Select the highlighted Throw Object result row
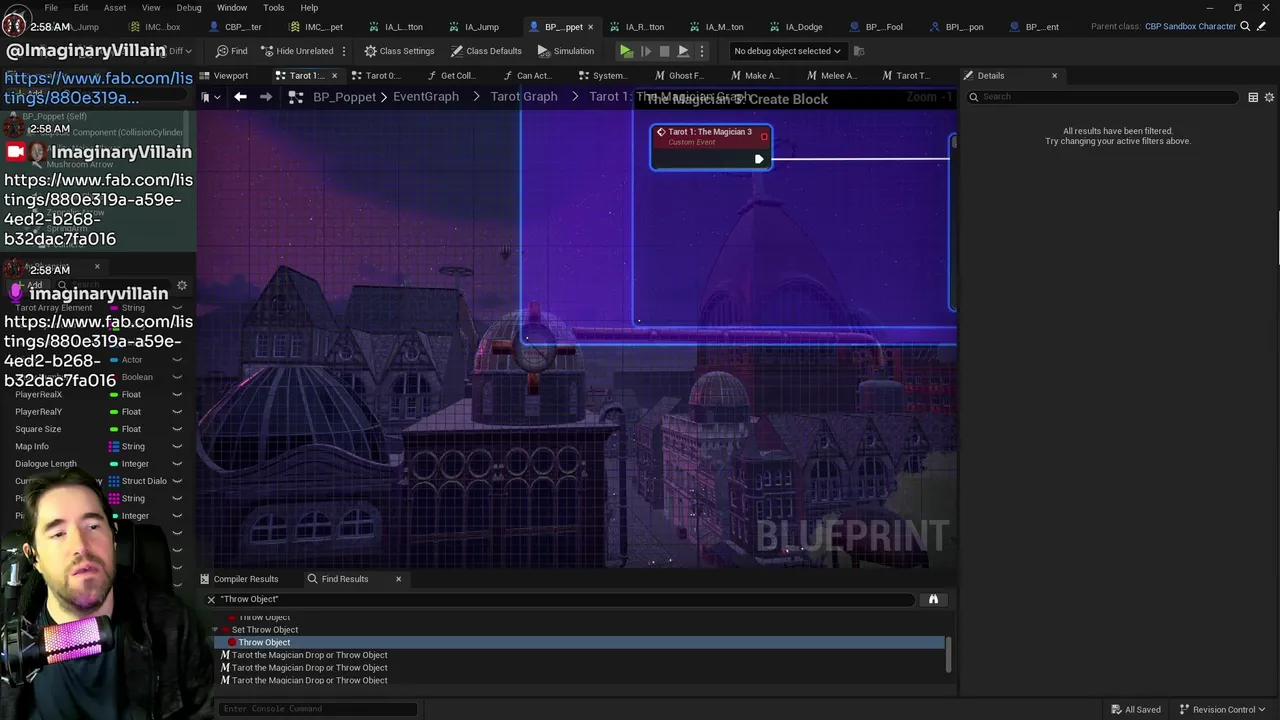1280x720 pixels. (x=580, y=642)
